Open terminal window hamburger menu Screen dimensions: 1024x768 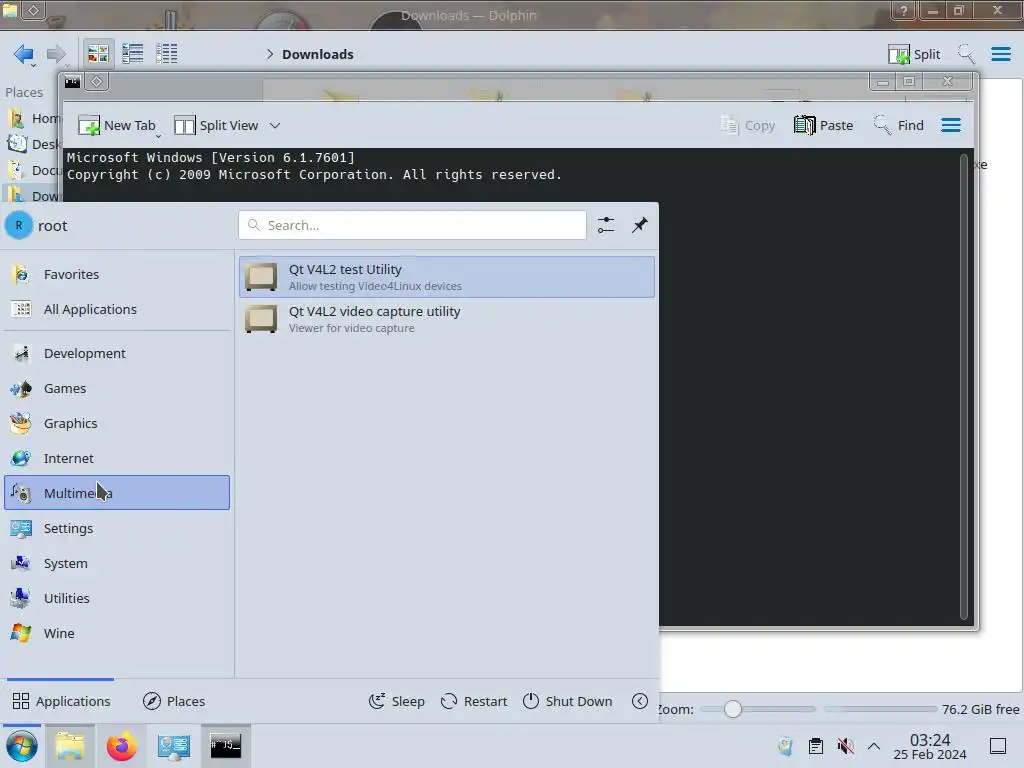[951, 125]
